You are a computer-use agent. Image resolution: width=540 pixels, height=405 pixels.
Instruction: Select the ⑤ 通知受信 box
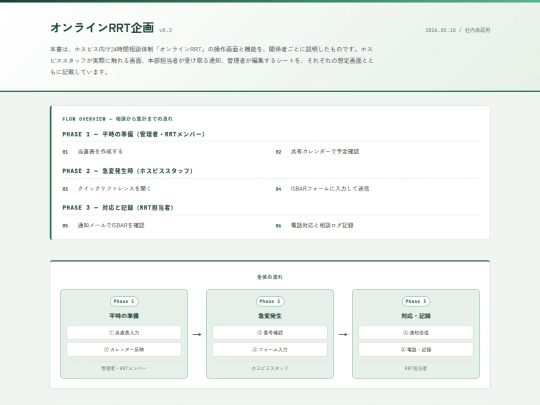[416, 333]
